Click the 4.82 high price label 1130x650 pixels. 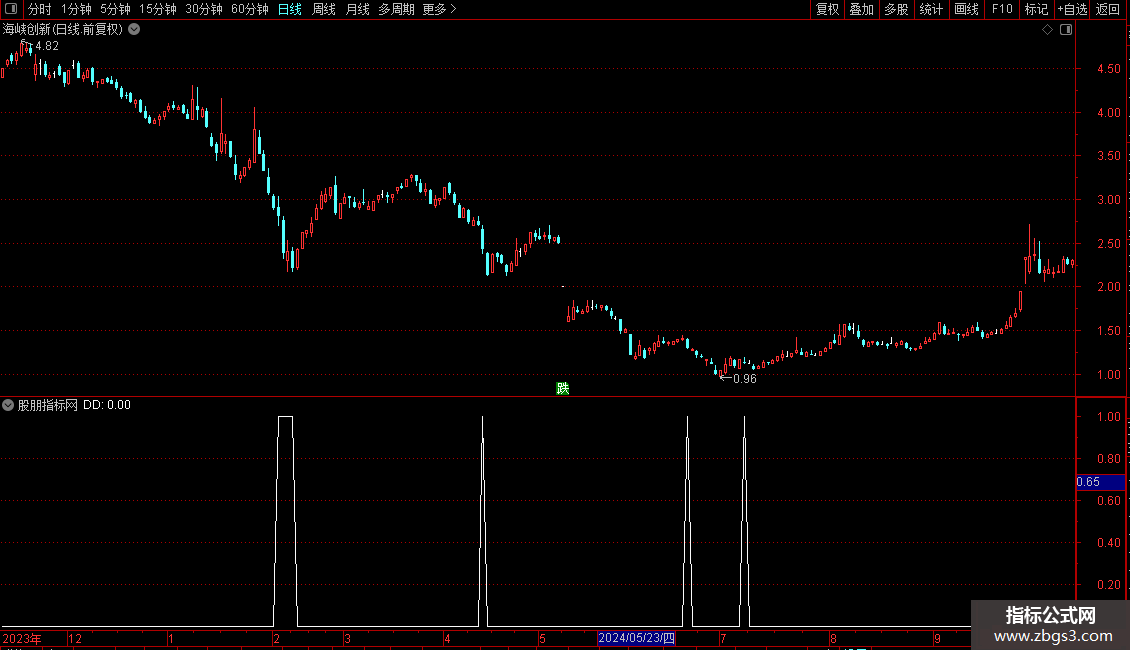(47, 46)
